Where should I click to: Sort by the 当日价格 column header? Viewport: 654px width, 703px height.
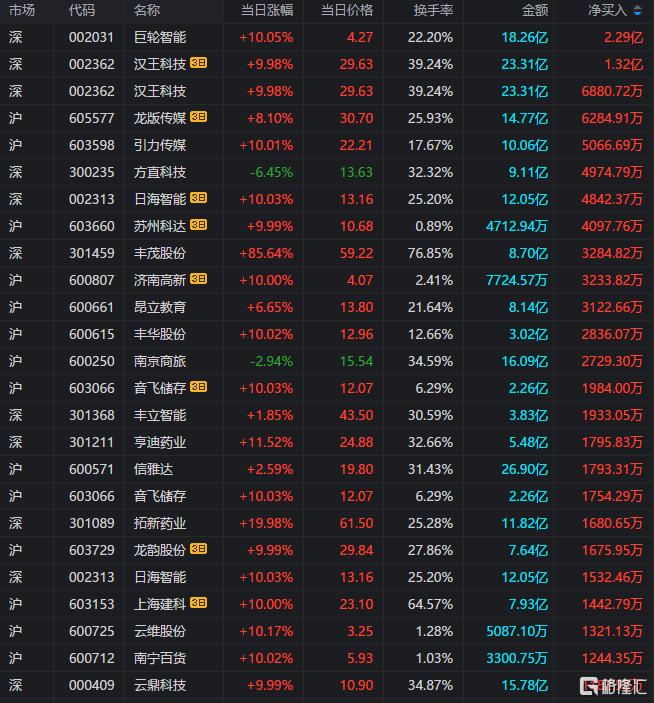point(347,10)
